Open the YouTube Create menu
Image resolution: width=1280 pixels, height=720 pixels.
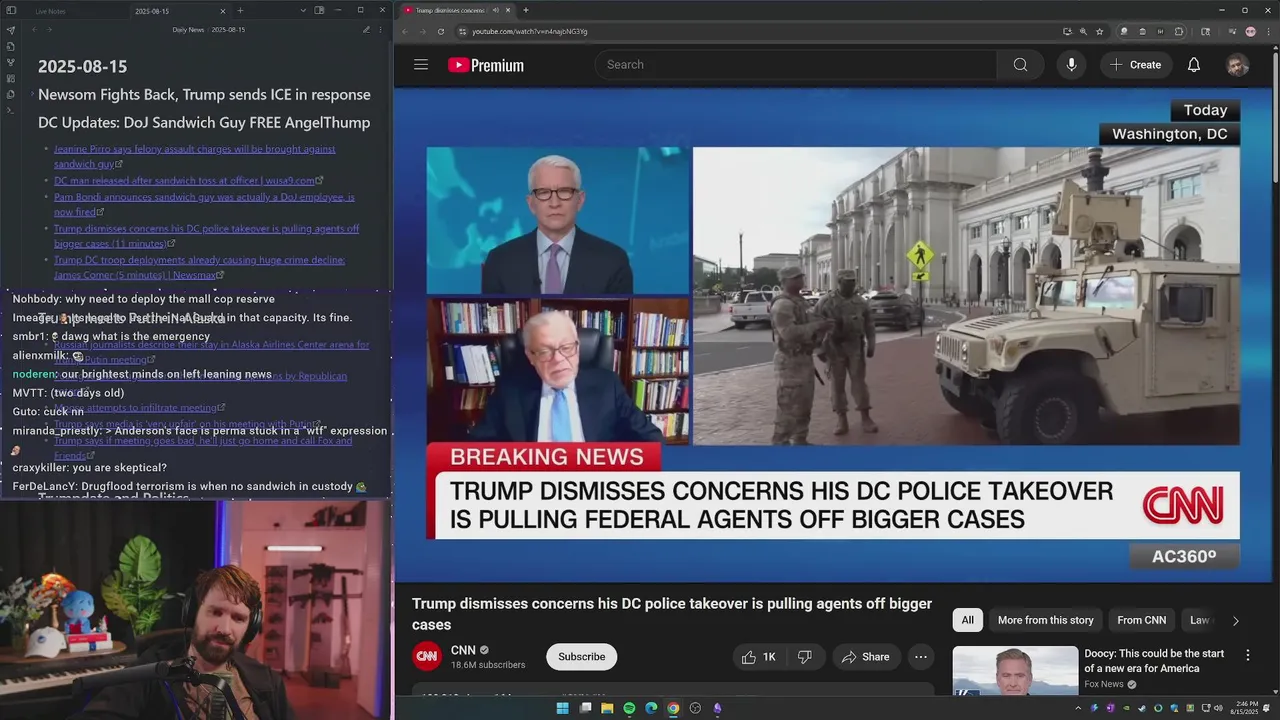pos(1135,65)
